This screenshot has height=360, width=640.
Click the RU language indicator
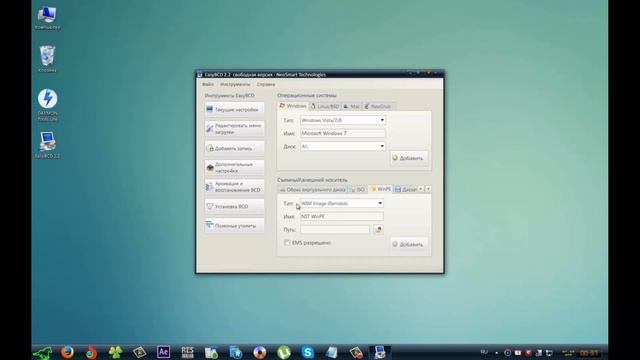484,352
